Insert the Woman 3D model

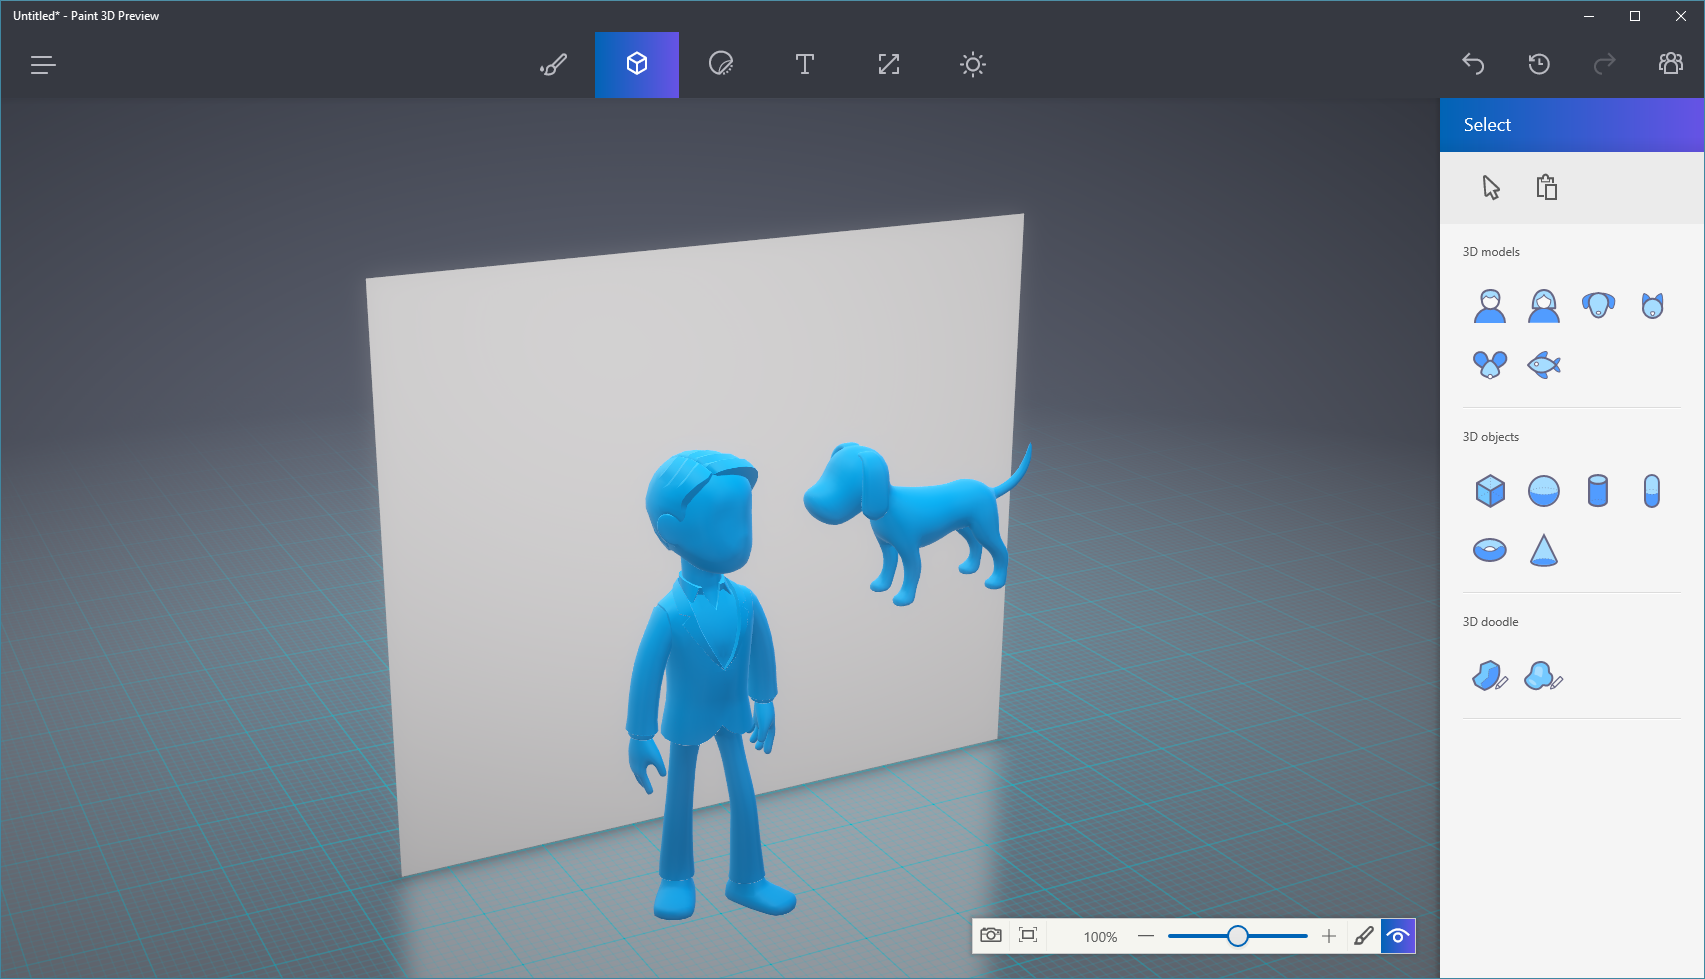click(x=1544, y=305)
